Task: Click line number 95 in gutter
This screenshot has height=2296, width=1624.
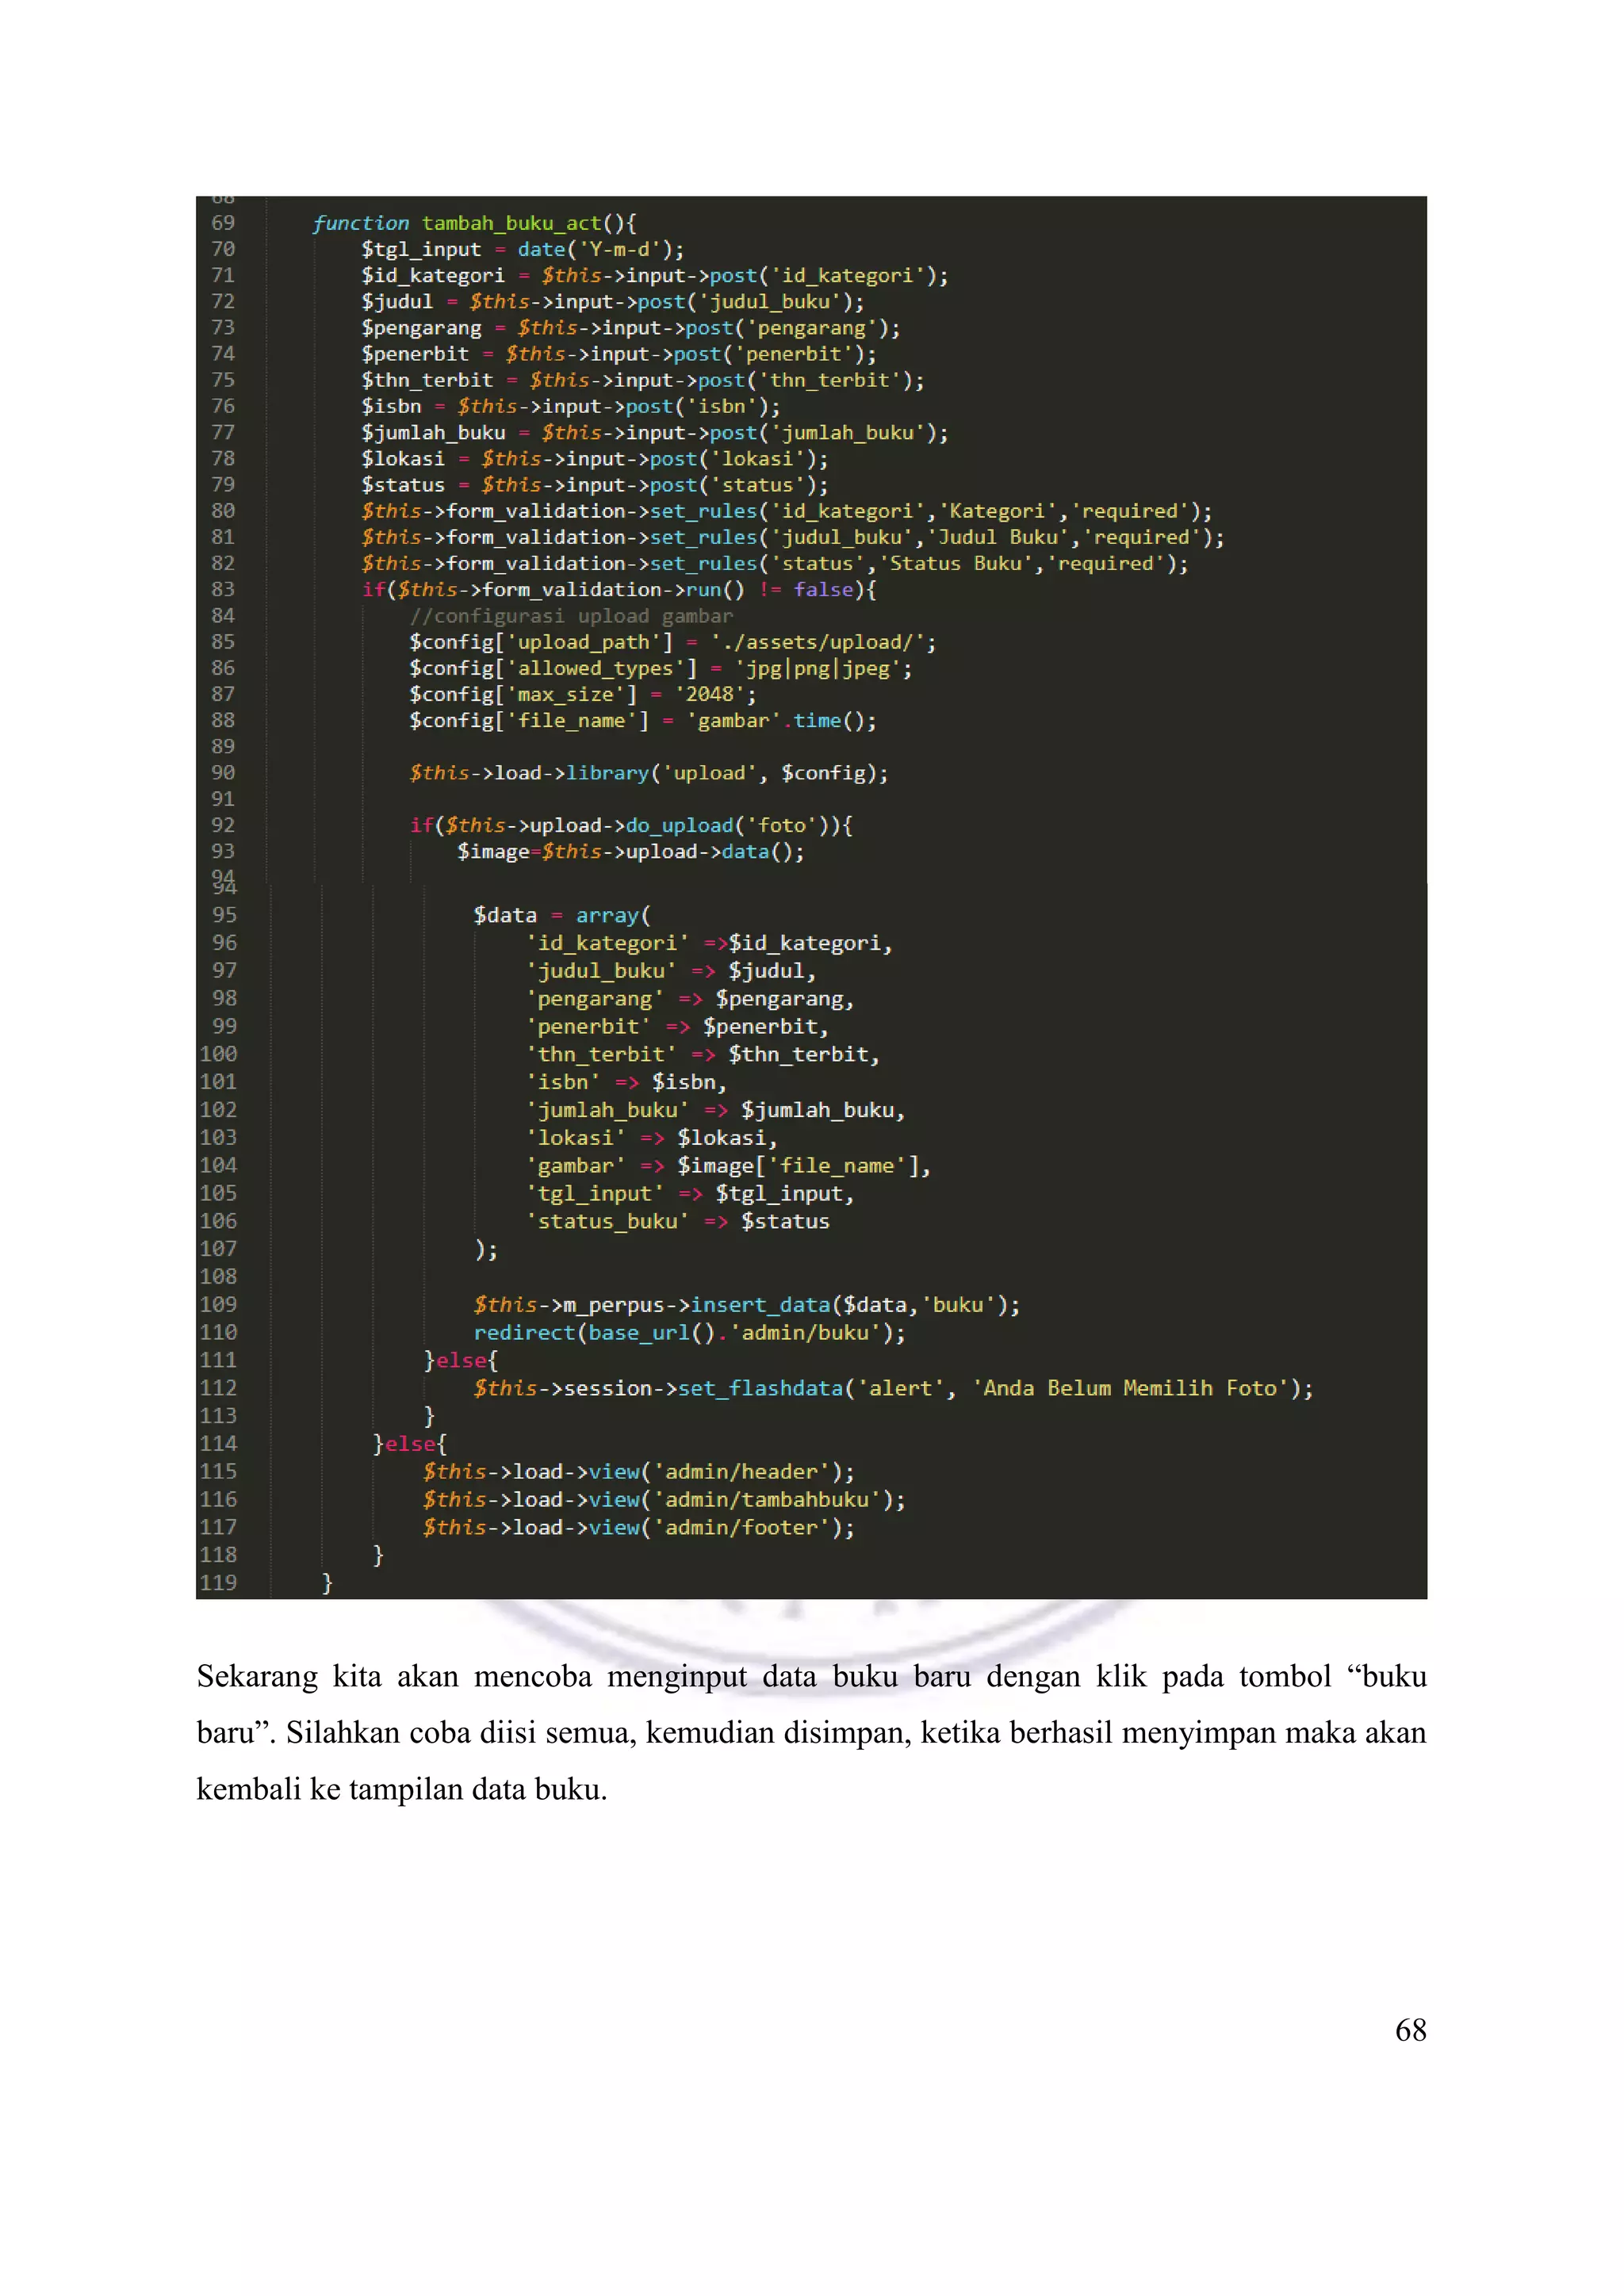Action: pyautogui.click(x=224, y=915)
